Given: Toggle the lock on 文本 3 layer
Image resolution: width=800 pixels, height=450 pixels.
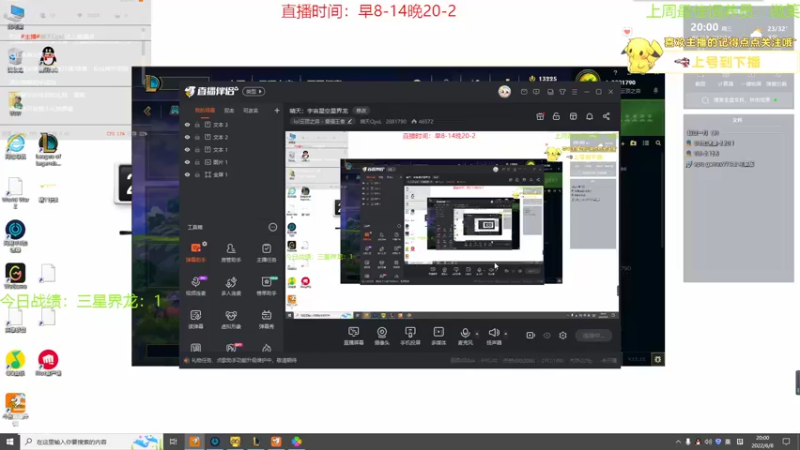Looking at the screenshot, I should click(197, 124).
